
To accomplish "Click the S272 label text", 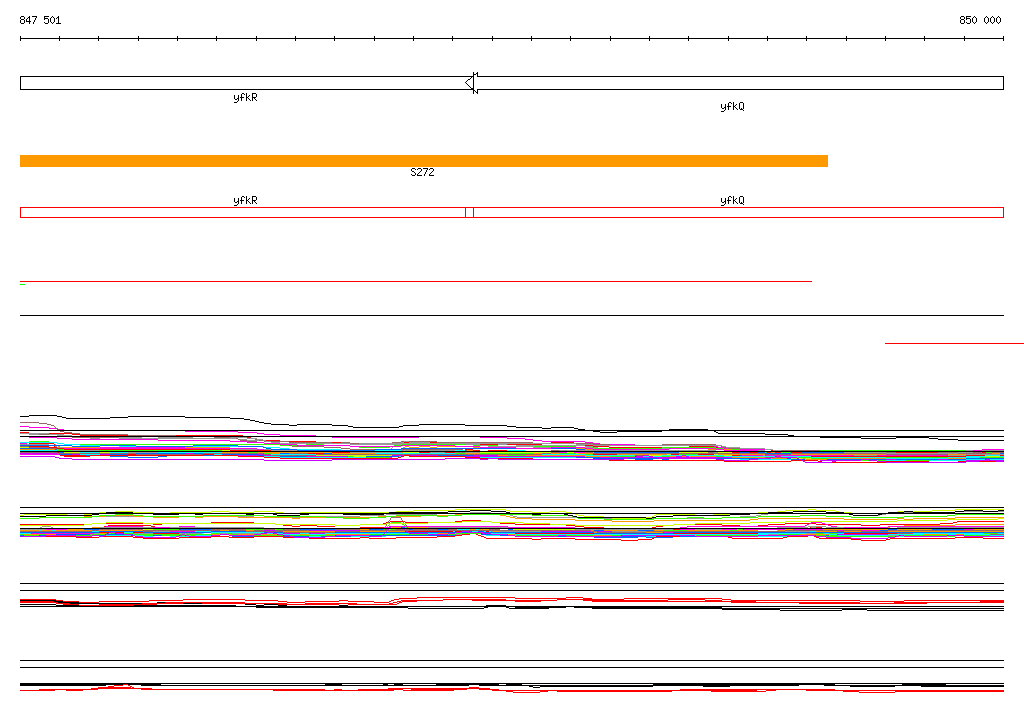I will (x=423, y=172).
